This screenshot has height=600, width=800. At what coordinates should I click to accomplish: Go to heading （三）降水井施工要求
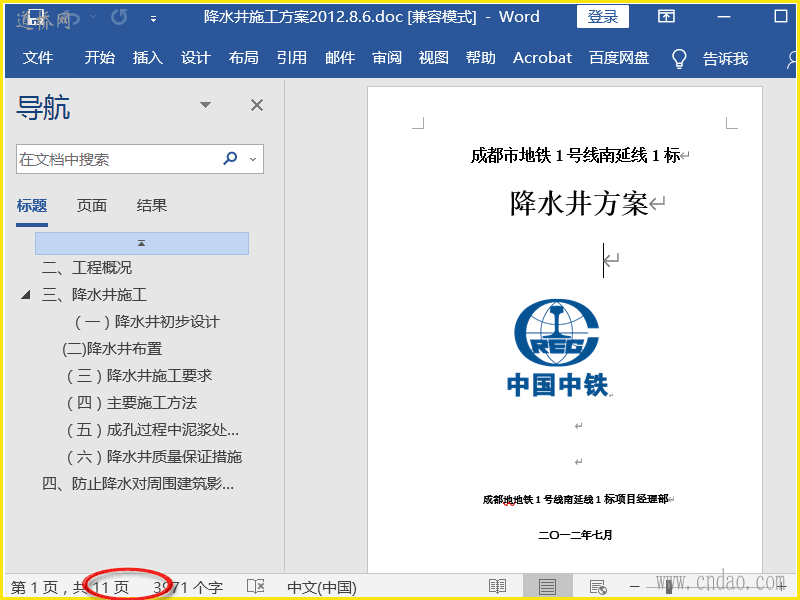[x=139, y=376]
